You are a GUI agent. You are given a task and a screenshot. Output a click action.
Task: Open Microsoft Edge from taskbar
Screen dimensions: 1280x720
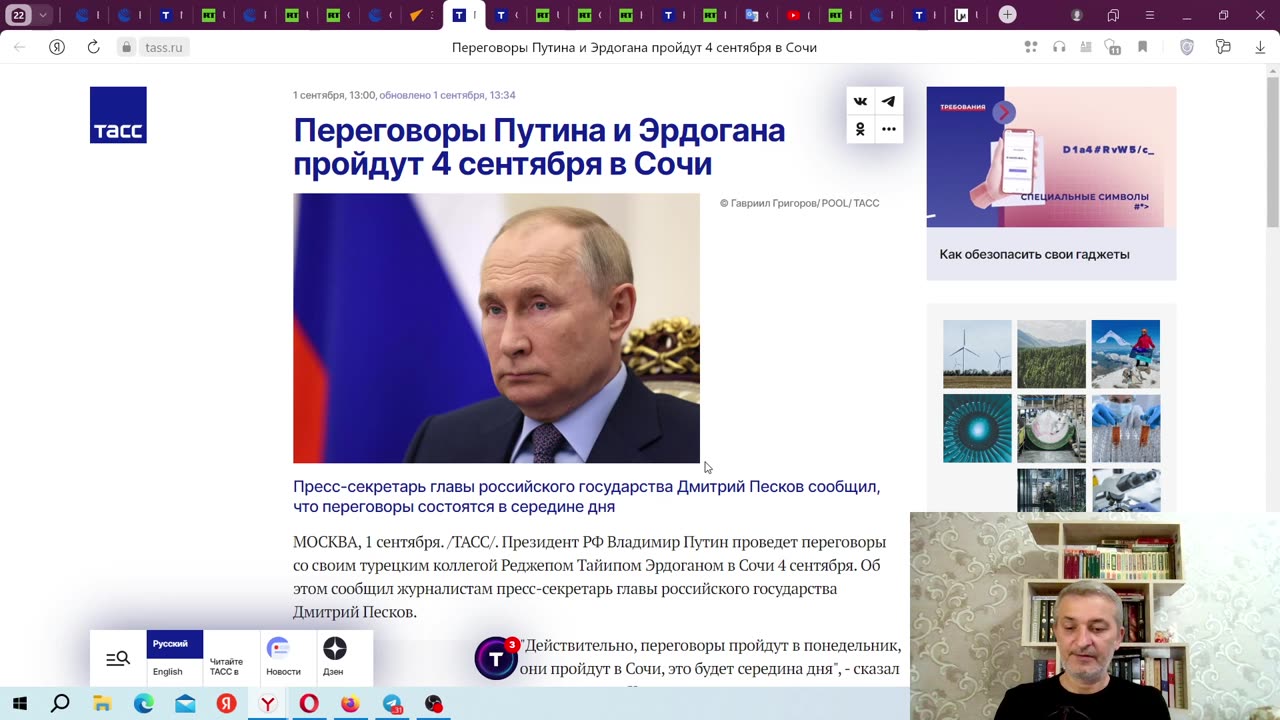tap(144, 704)
